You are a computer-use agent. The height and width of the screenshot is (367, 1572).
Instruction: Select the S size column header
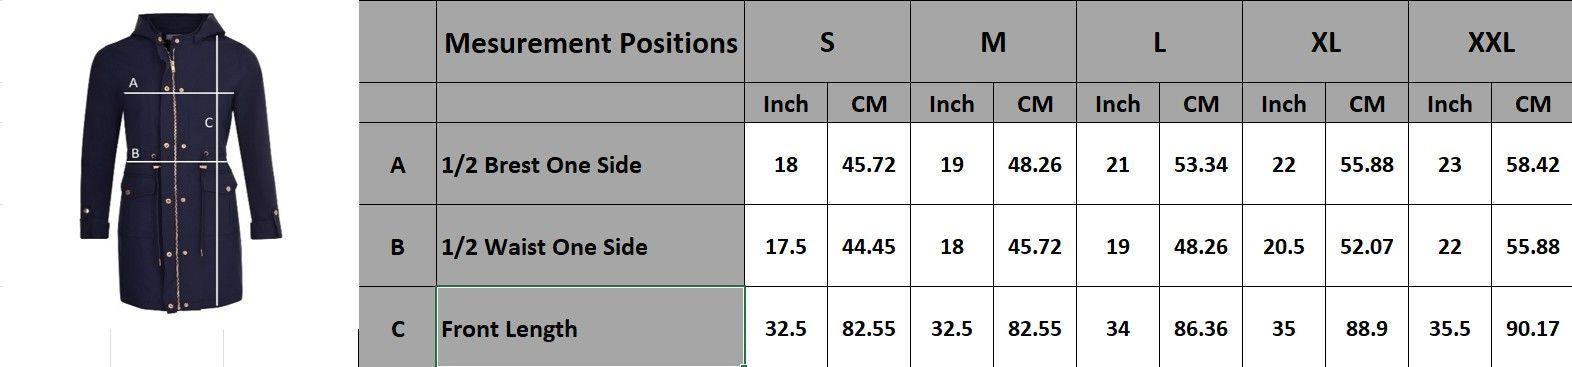coord(827,42)
